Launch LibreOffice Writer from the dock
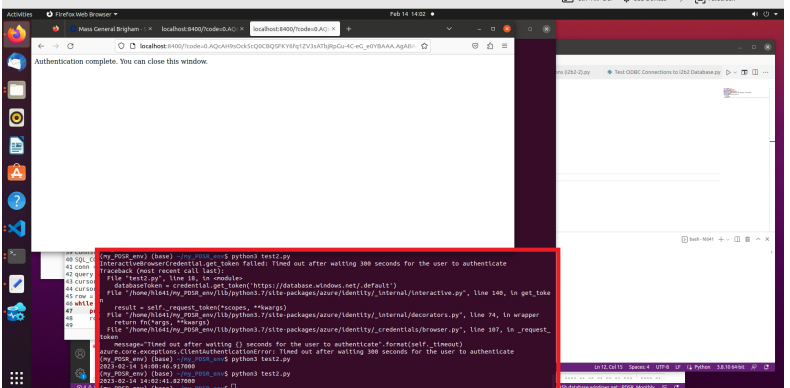Screen dimensions: 790x388 16,146
